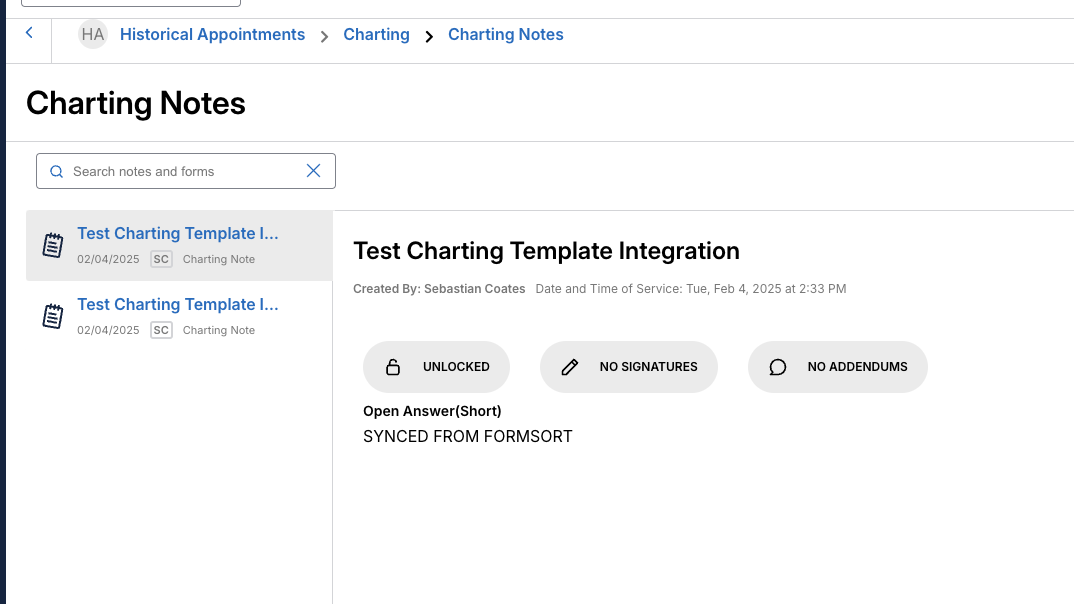Image resolution: width=1074 pixels, height=604 pixels.
Task: Click 02/04/2025 date on first note
Action: (x=108, y=259)
